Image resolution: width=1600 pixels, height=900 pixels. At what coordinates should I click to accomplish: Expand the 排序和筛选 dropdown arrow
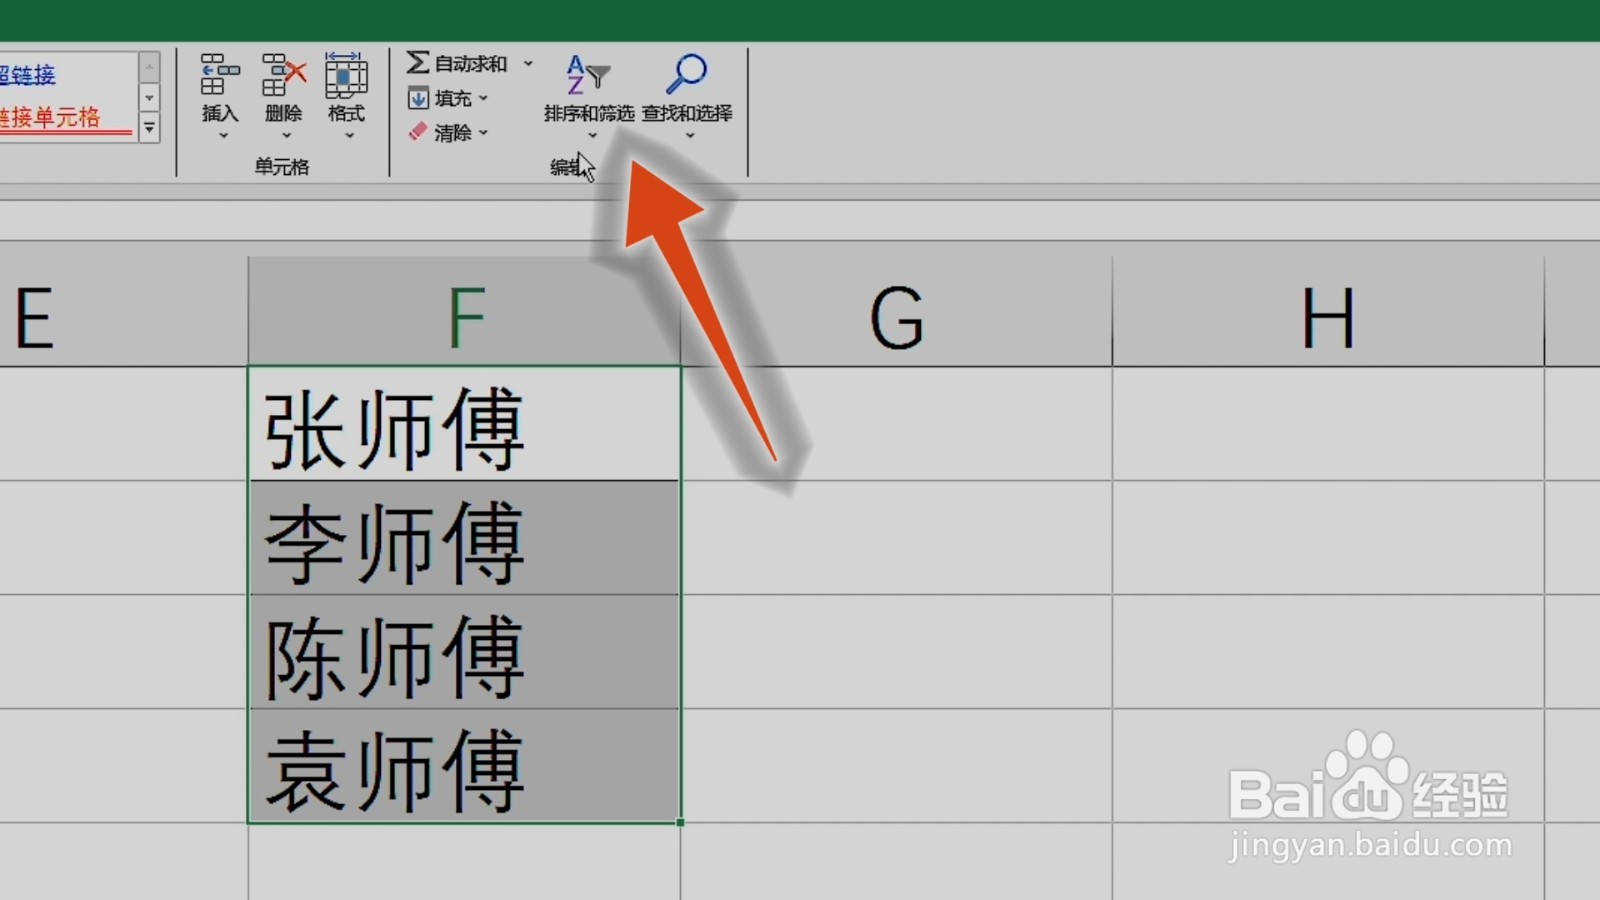click(x=592, y=136)
